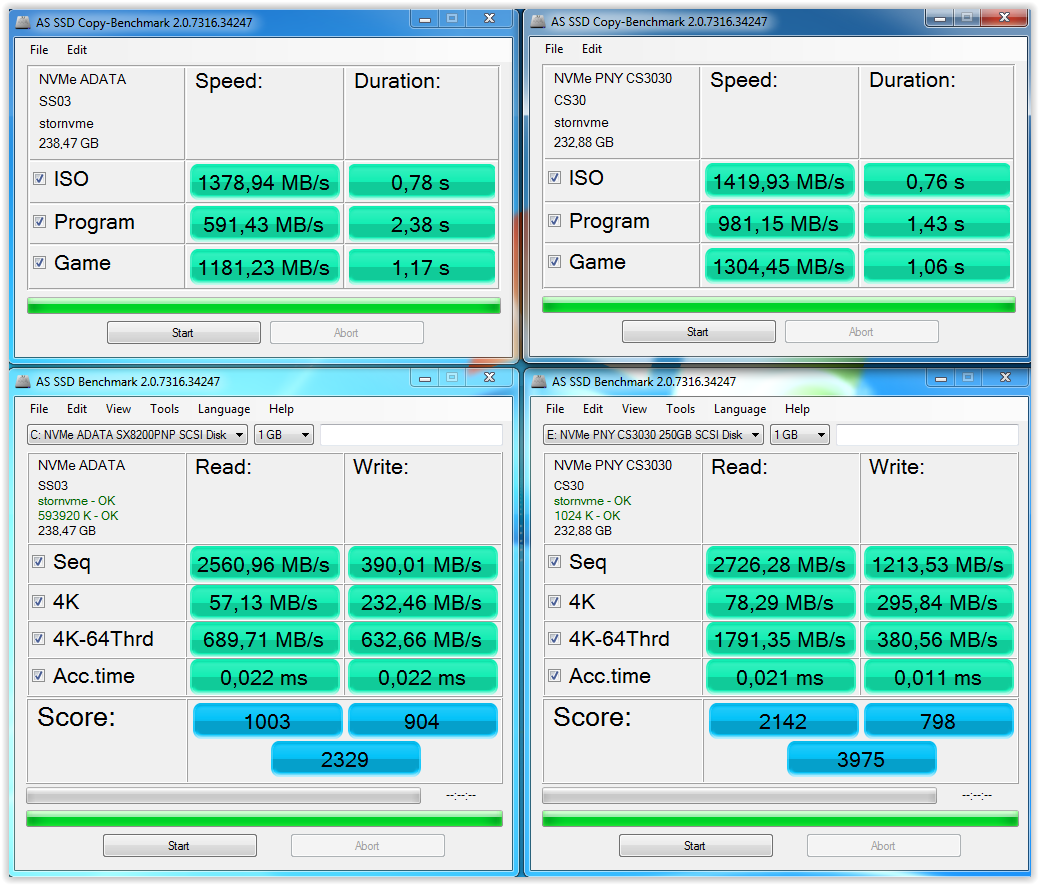This screenshot has width=1039, height=885.
Task: Uncheck Program in ADATA Copy-Benchmark window
Action: pos(40,222)
